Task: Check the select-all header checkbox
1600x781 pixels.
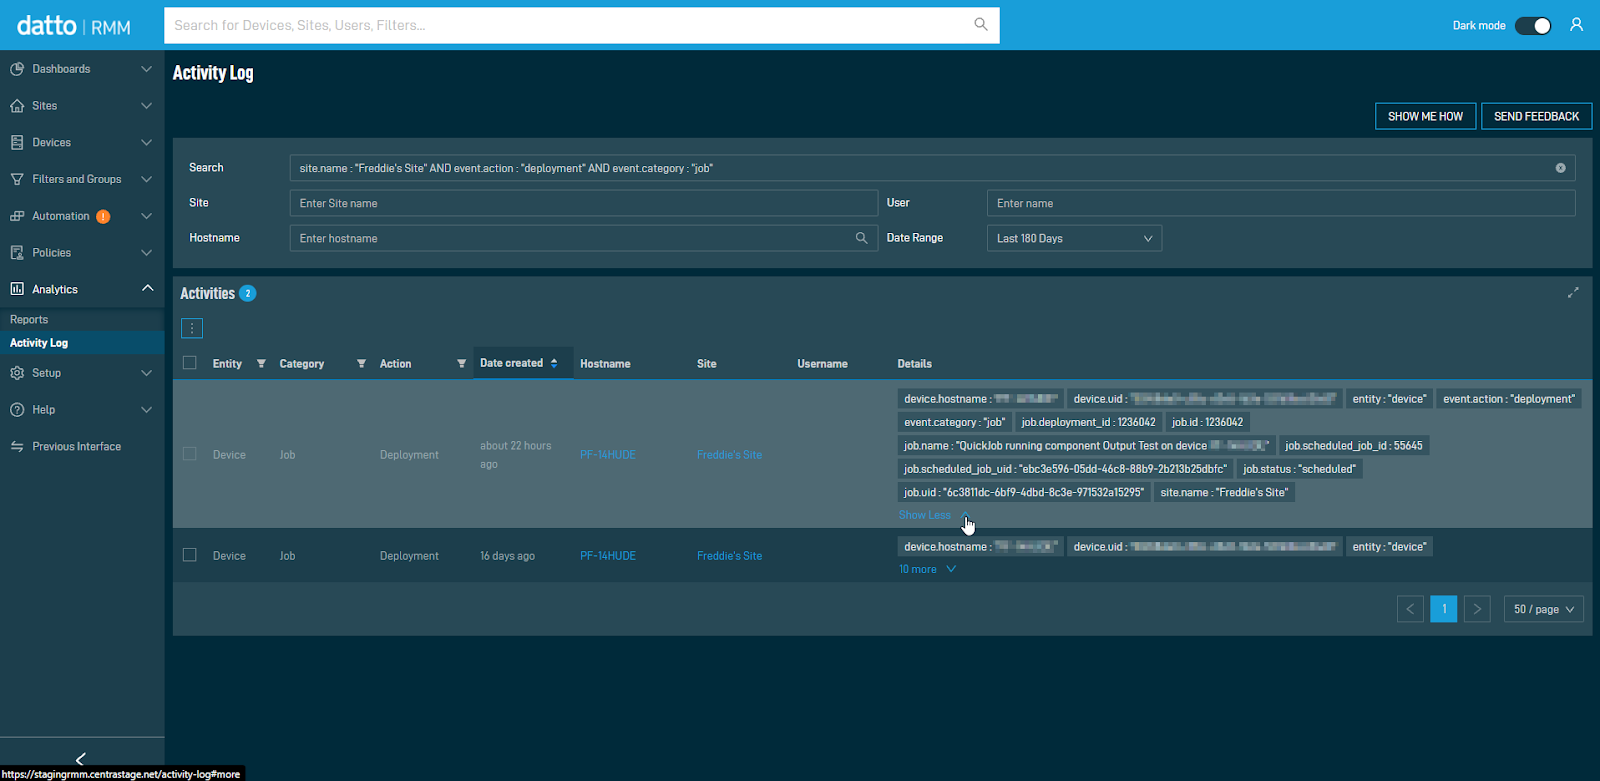Action: coord(190,363)
